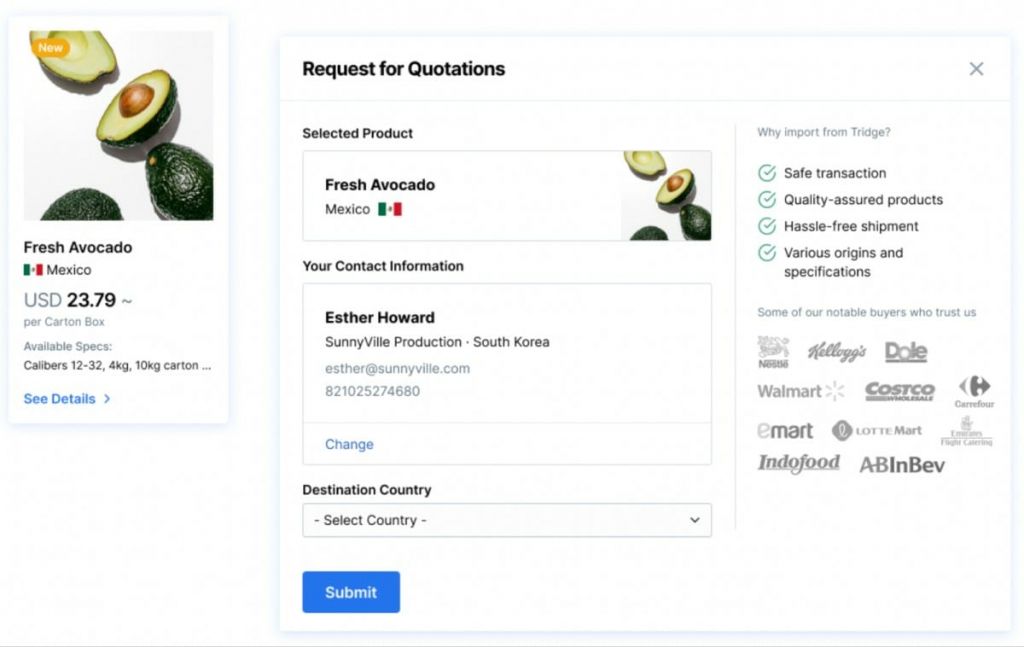Image resolution: width=1024 pixels, height=647 pixels.
Task: Click the Kellogg's buyer logo
Action: [x=837, y=352]
